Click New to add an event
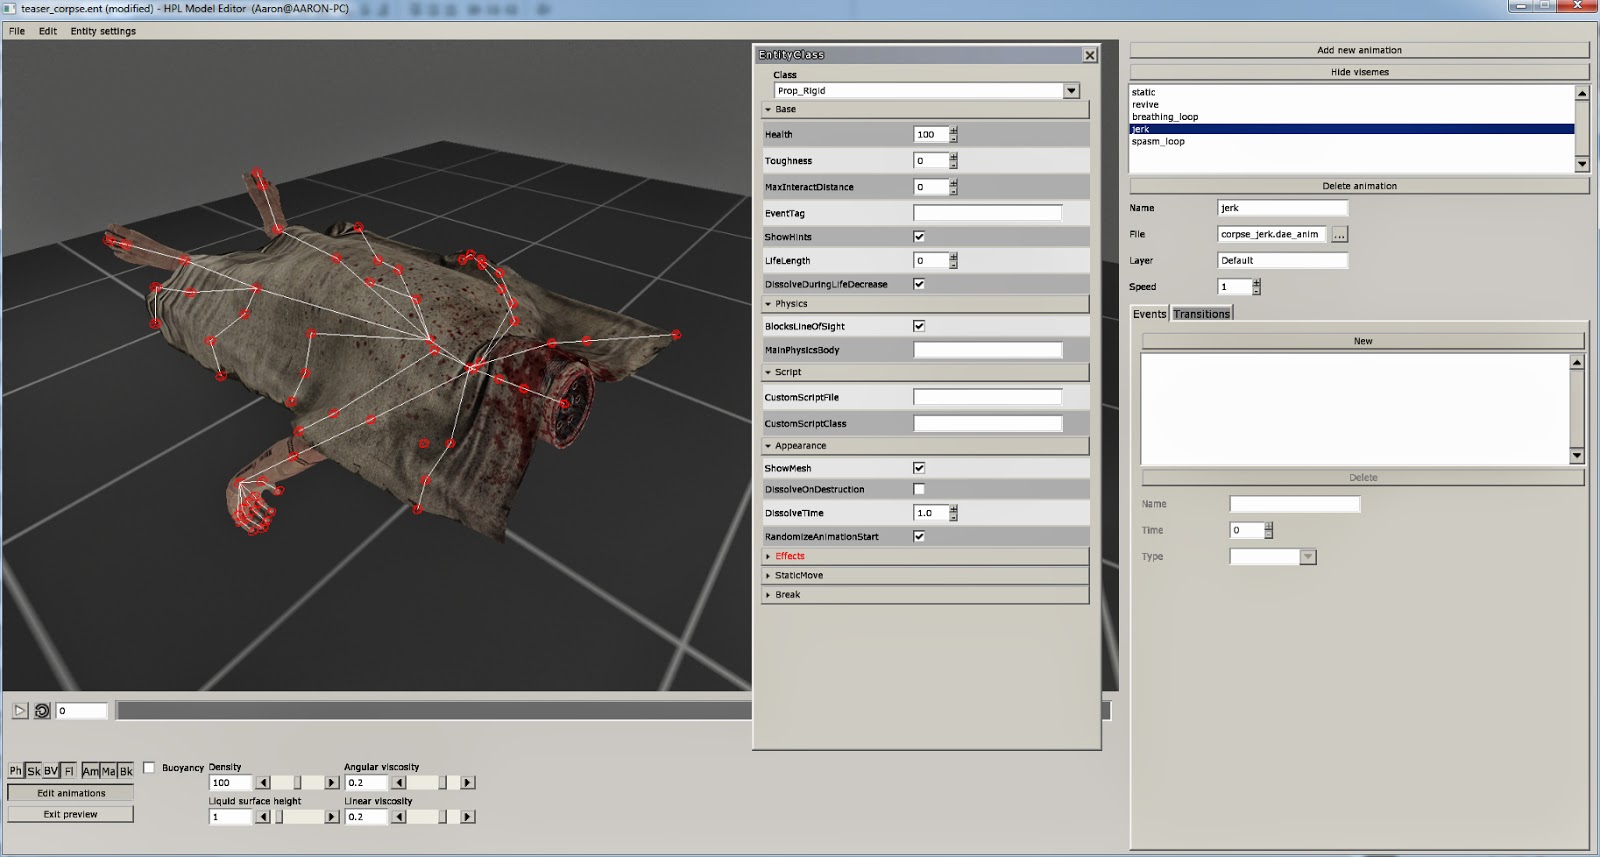The height and width of the screenshot is (857, 1600). (x=1363, y=341)
